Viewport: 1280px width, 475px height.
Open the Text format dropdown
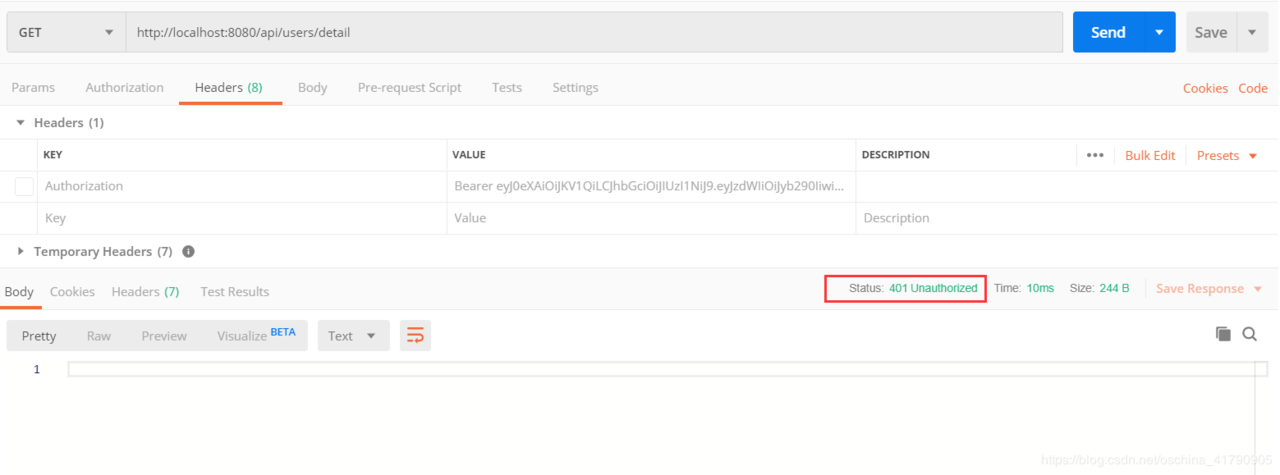click(353, 335)
